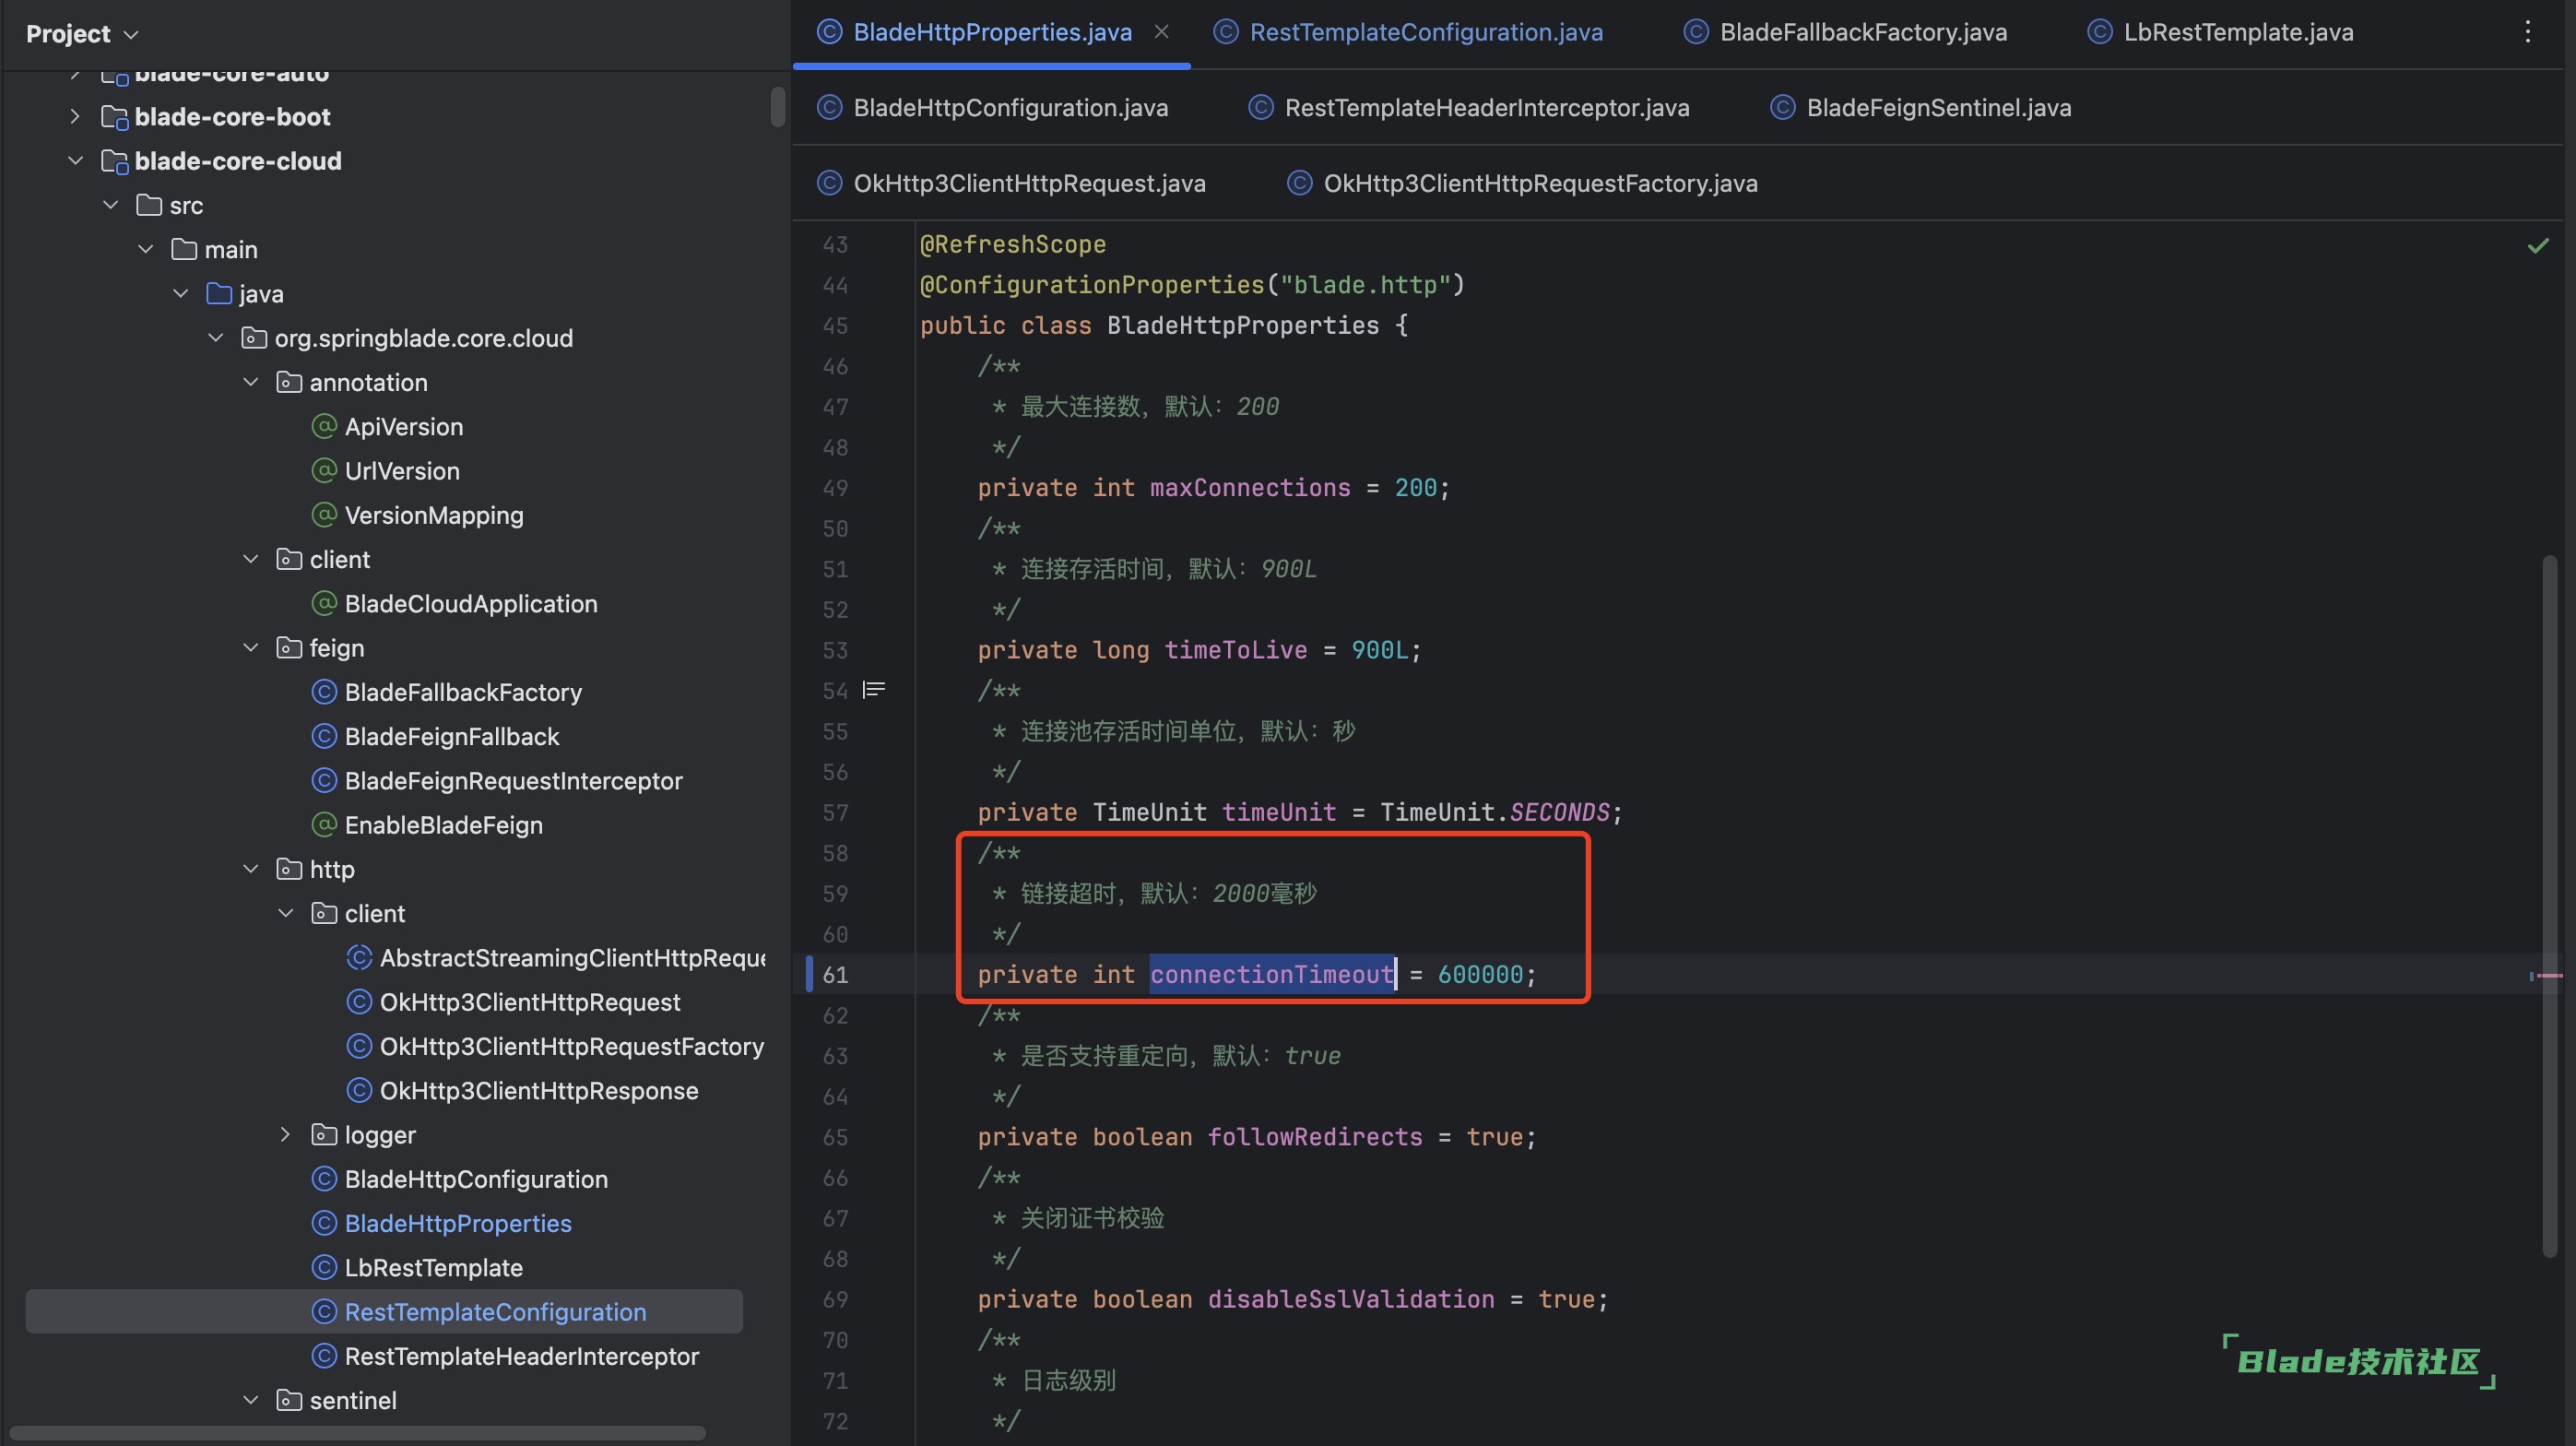Collapse the http package chevron
Viewport: 2576px width, 1446px height.
[251, 868]
